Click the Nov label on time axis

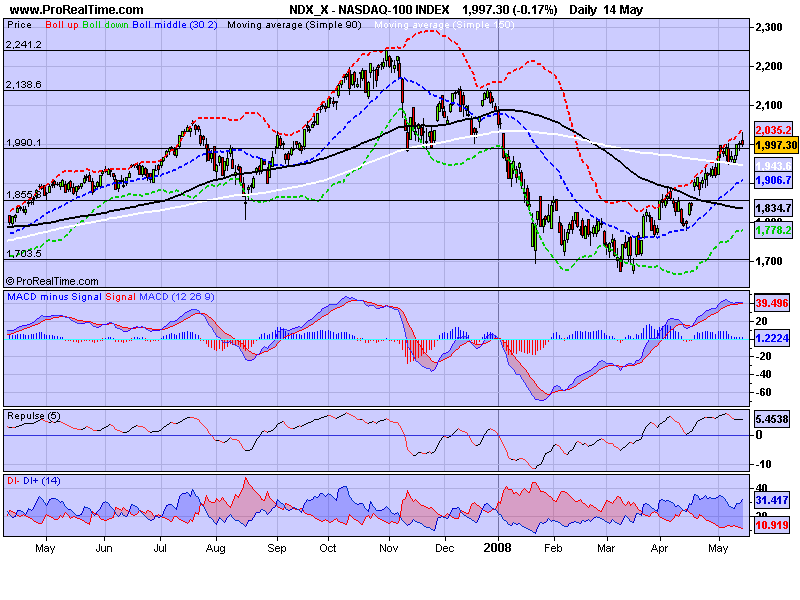(x=389, y=548)
